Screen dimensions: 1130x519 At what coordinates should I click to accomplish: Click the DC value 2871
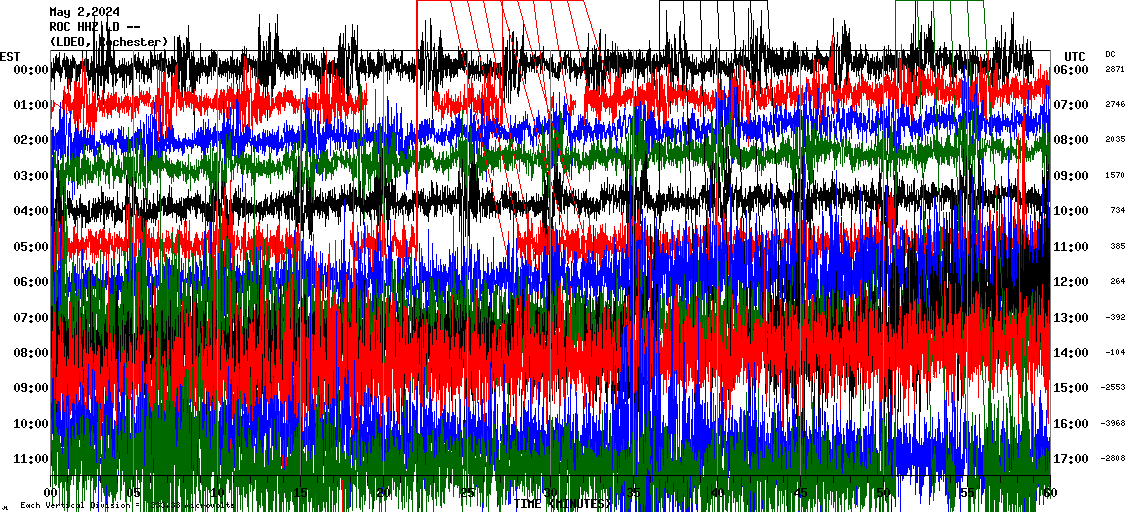click(x=1115, y=70)
